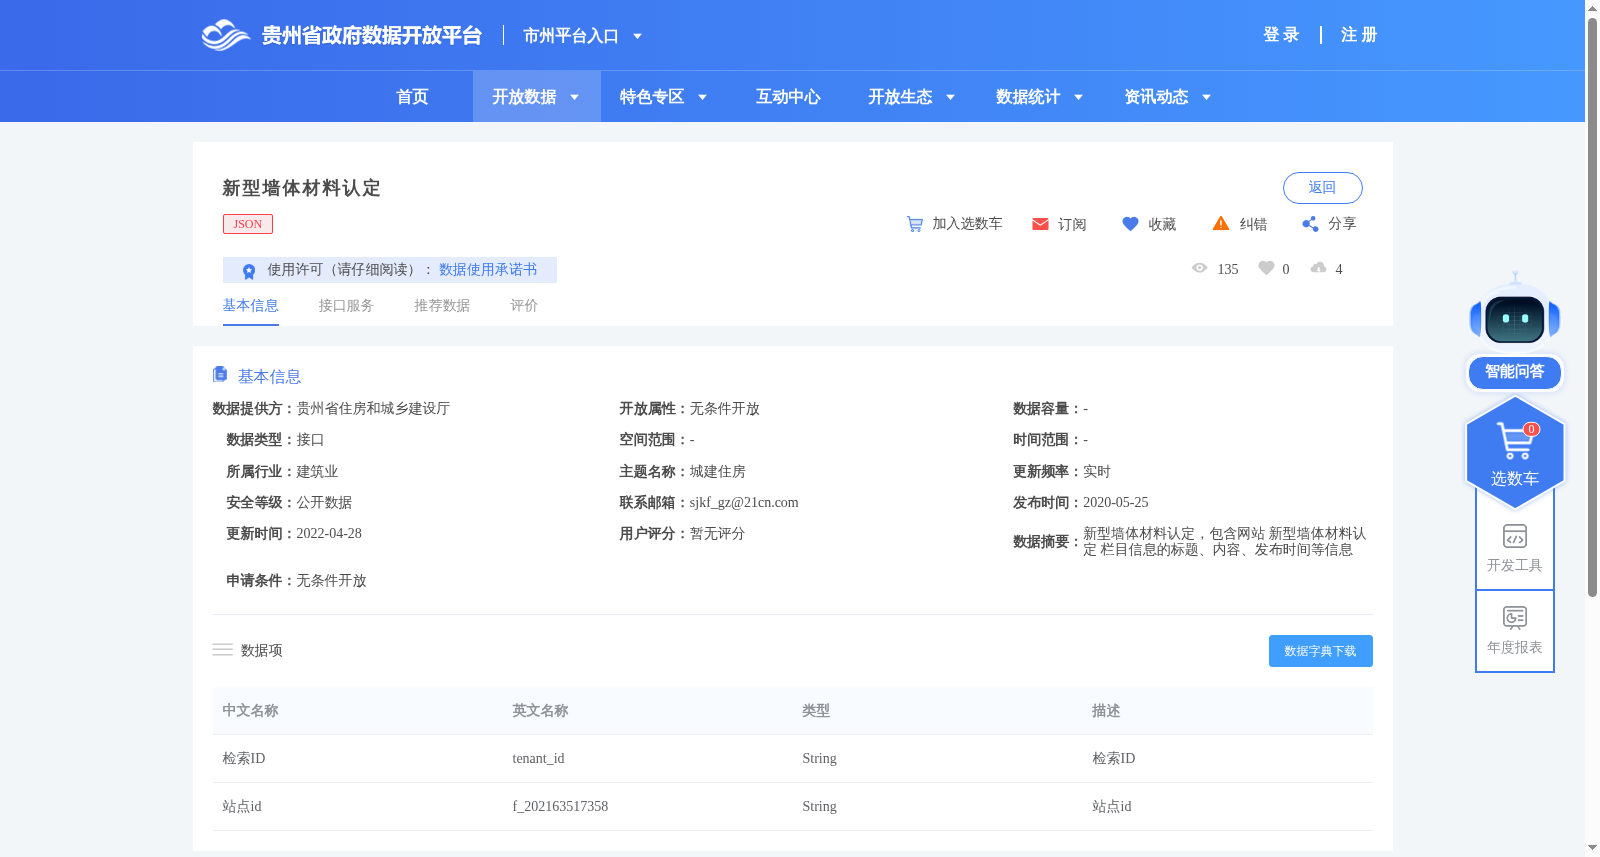Select the 基本信息 tab
This screenshot has width=1600, height=857.
point(250,306)
